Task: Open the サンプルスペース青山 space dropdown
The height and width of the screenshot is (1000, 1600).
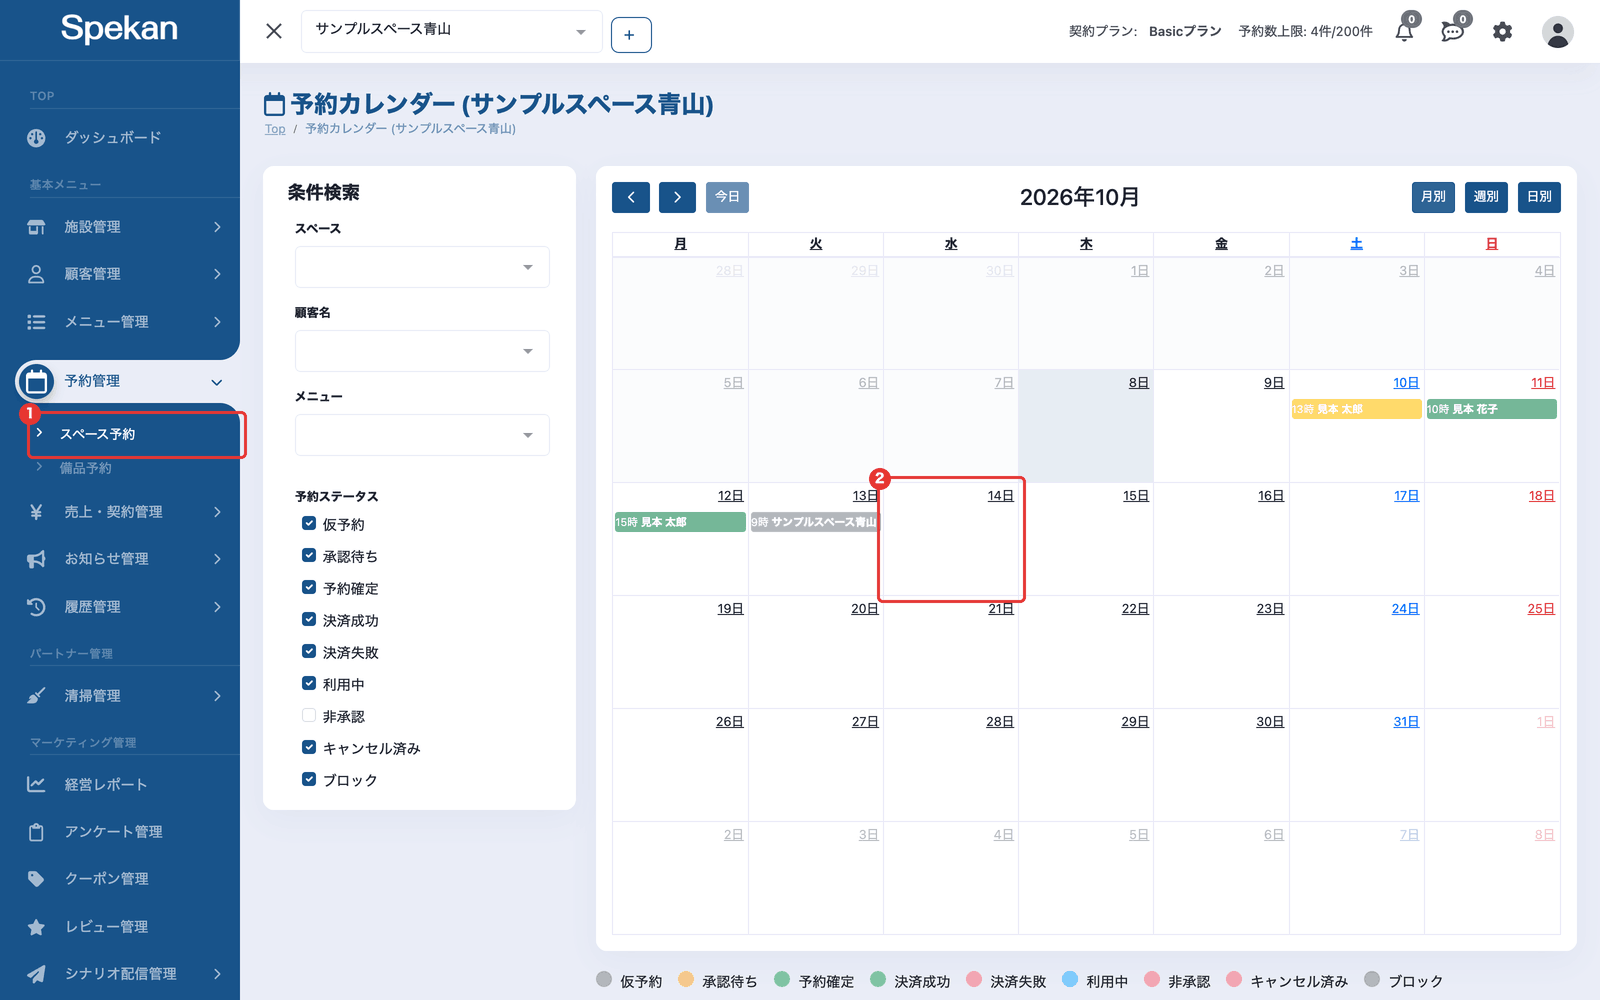Action: click(x=452, y=31)
